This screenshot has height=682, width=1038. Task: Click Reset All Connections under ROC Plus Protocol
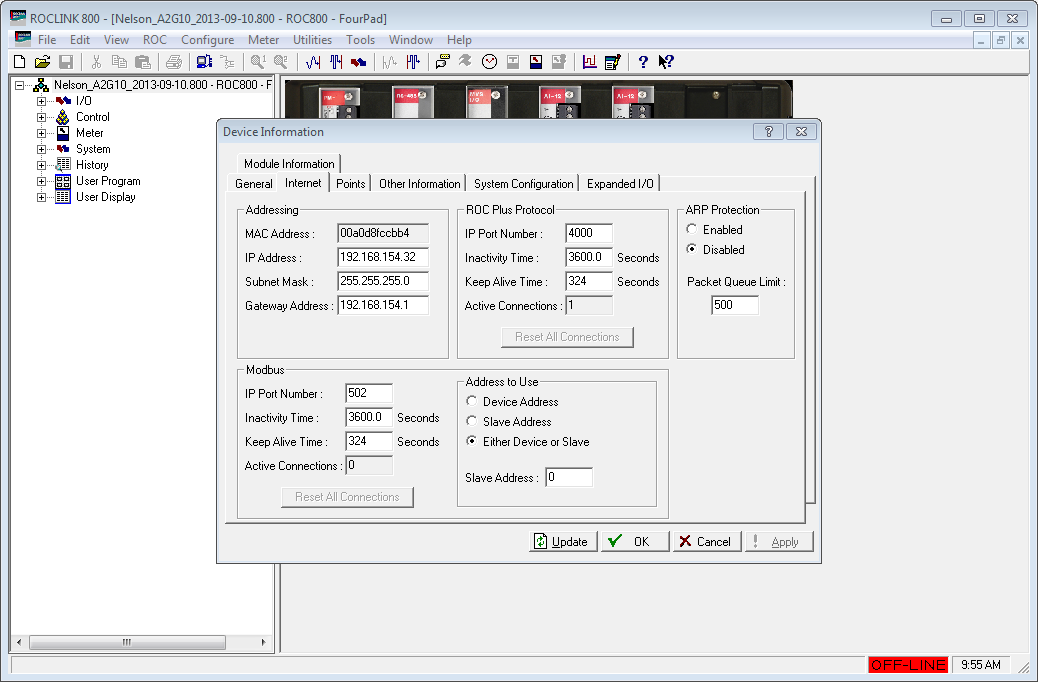(567, 337)
